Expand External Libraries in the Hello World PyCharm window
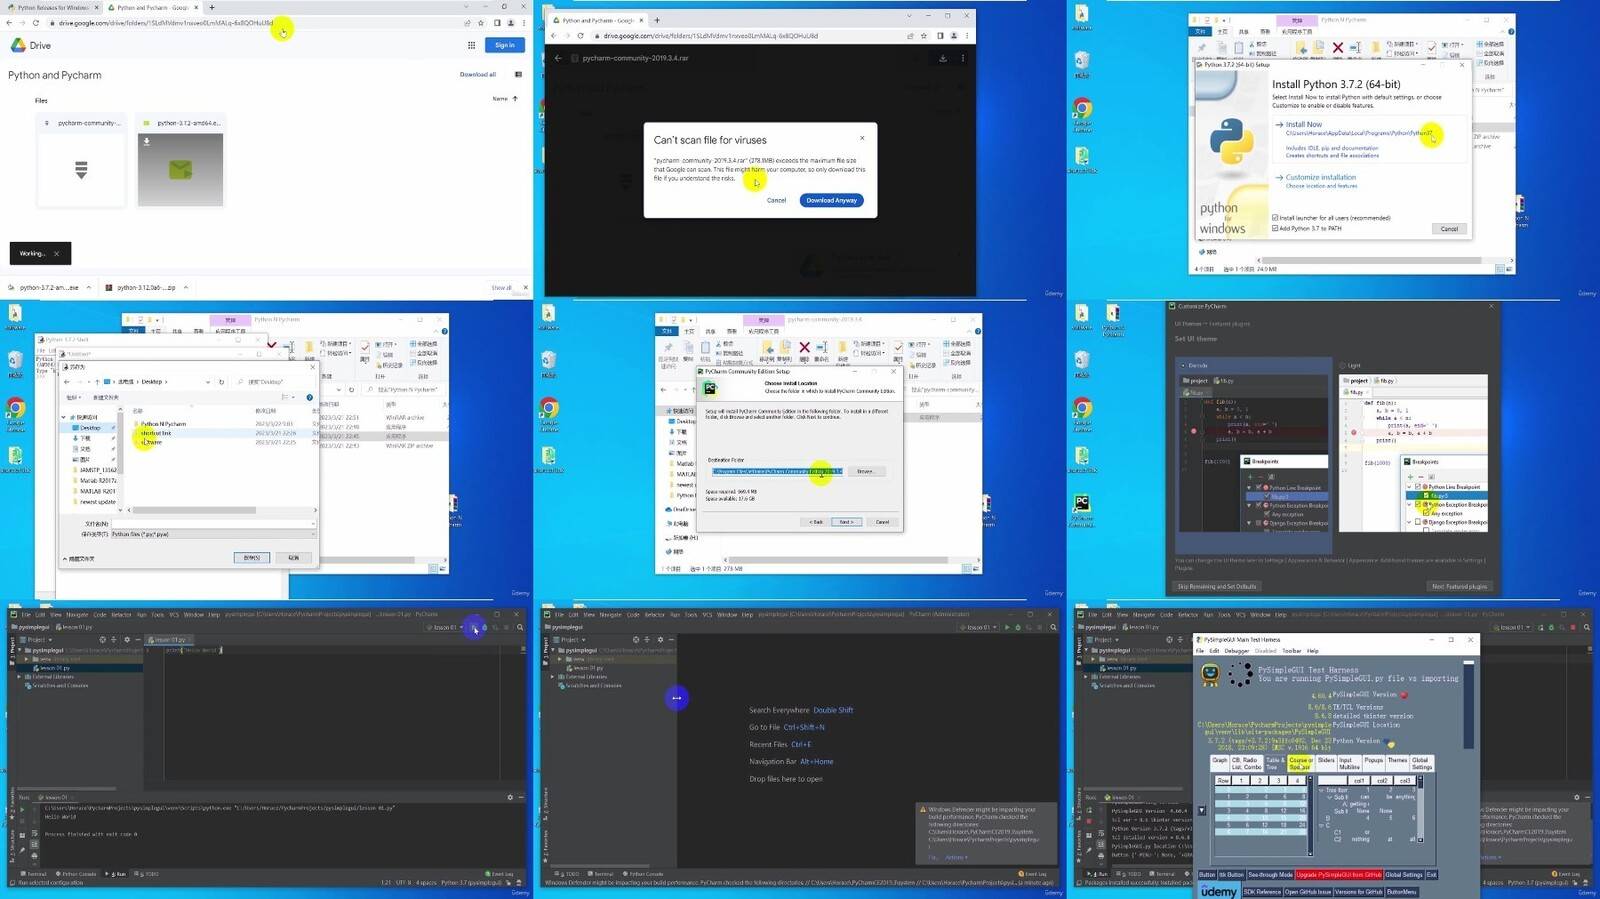1600x899 pixels. [19, 677]
